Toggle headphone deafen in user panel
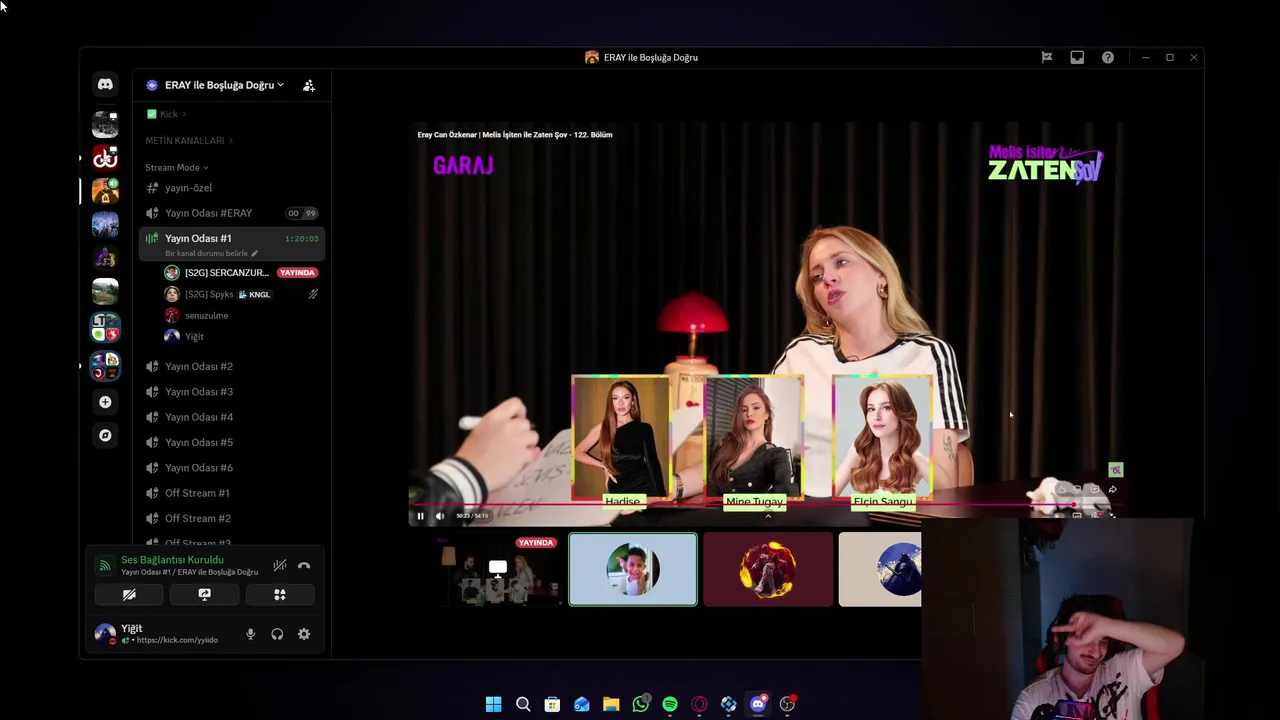 tap(277, 634)
